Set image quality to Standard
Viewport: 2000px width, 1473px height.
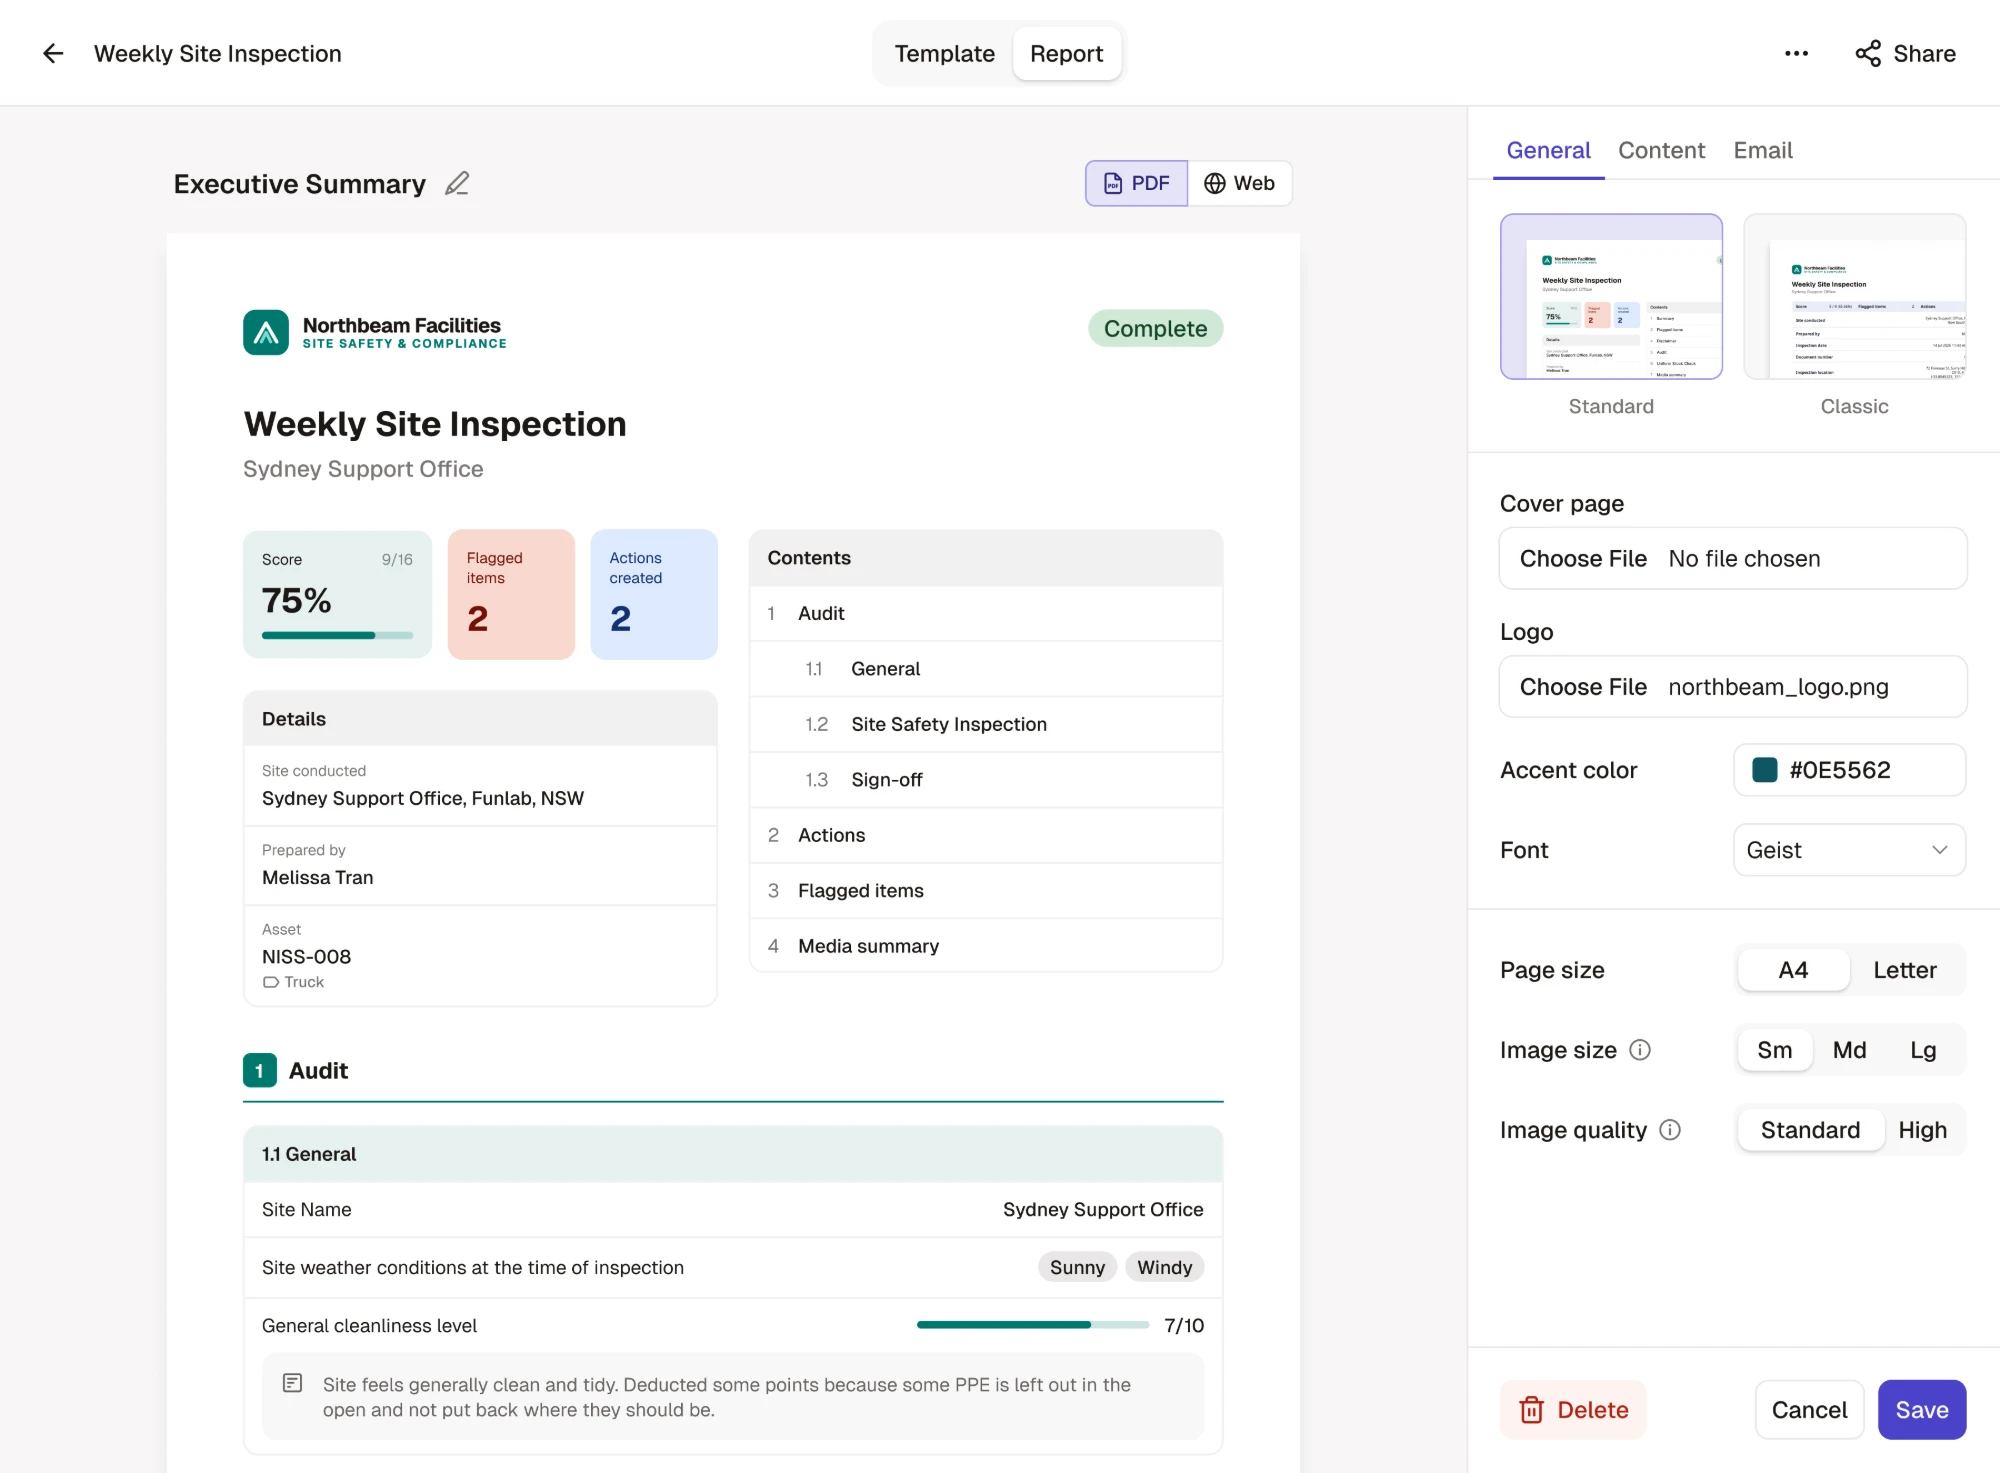click(x=1811, y=1129)
